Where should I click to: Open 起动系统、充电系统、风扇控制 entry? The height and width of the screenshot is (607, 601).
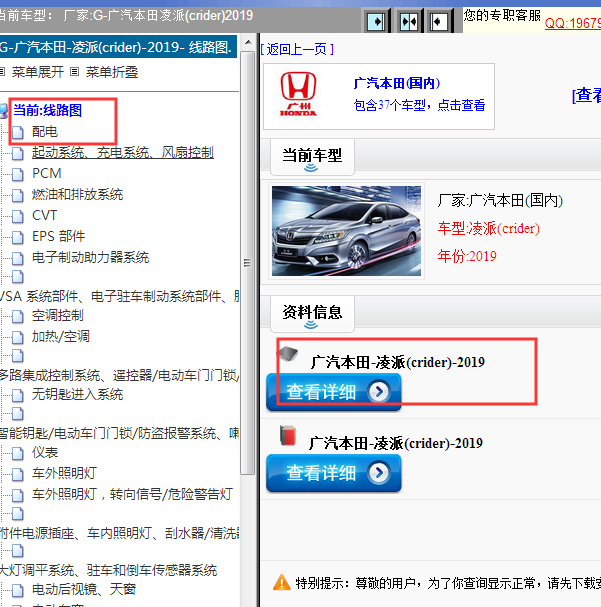(123, 153)
